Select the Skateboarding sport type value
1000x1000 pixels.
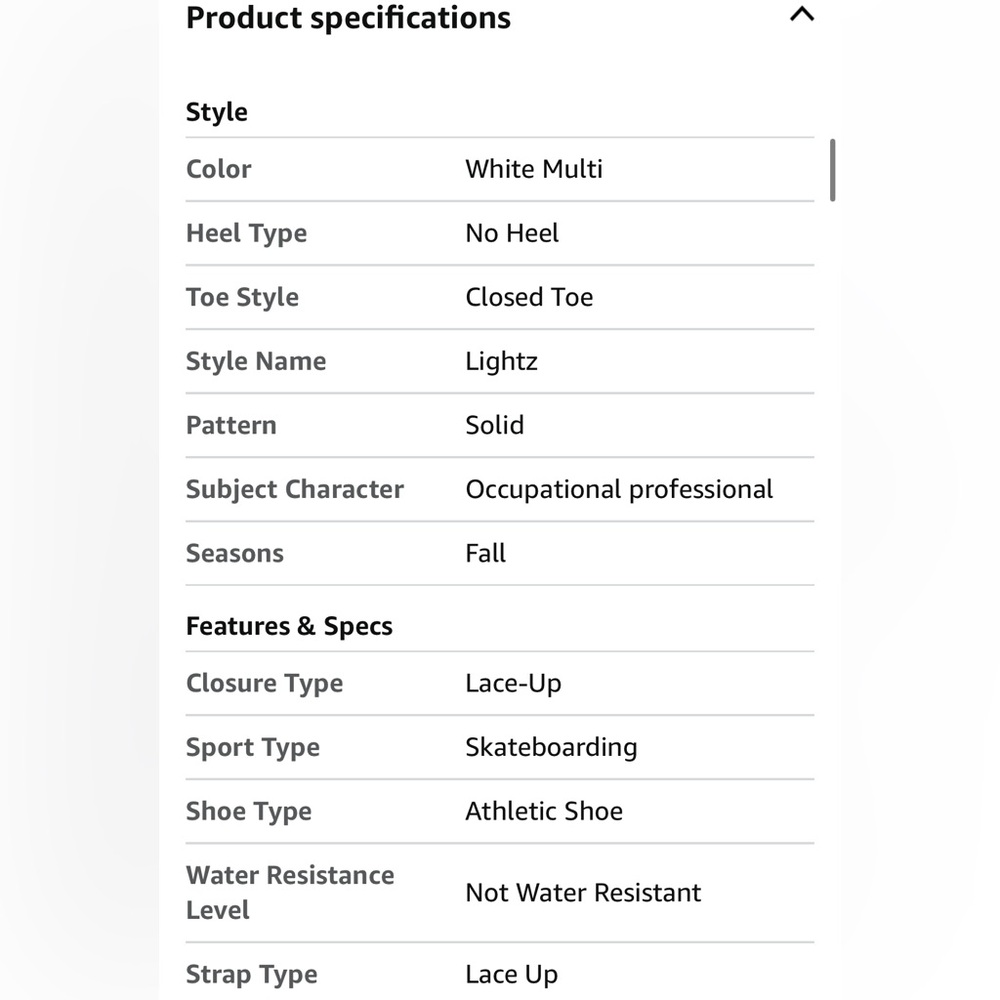pos(551,747)
